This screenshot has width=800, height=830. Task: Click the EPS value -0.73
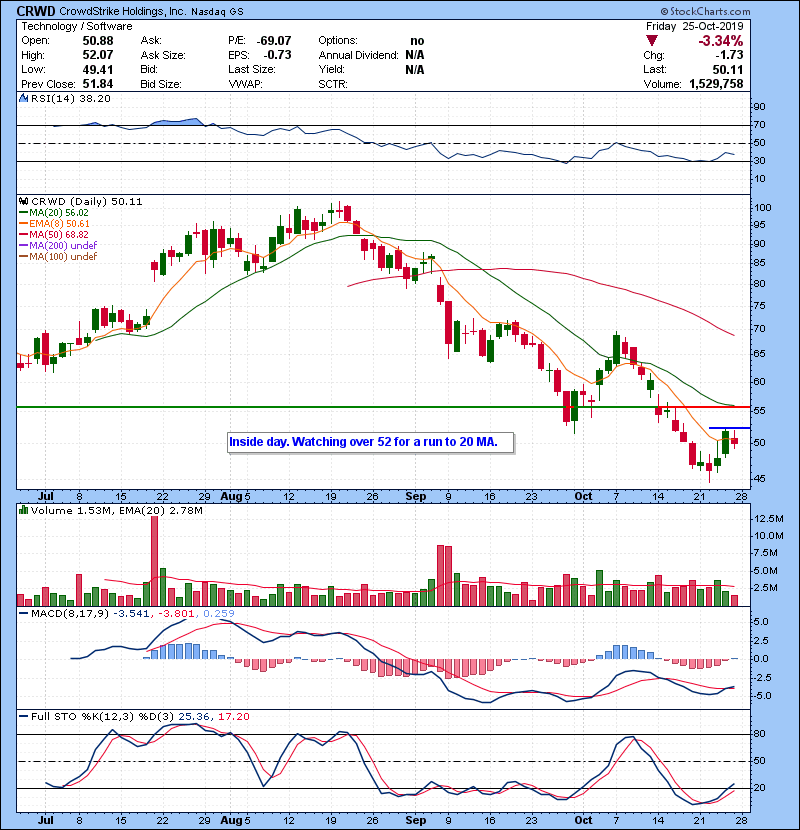click(x=277, y=55)
